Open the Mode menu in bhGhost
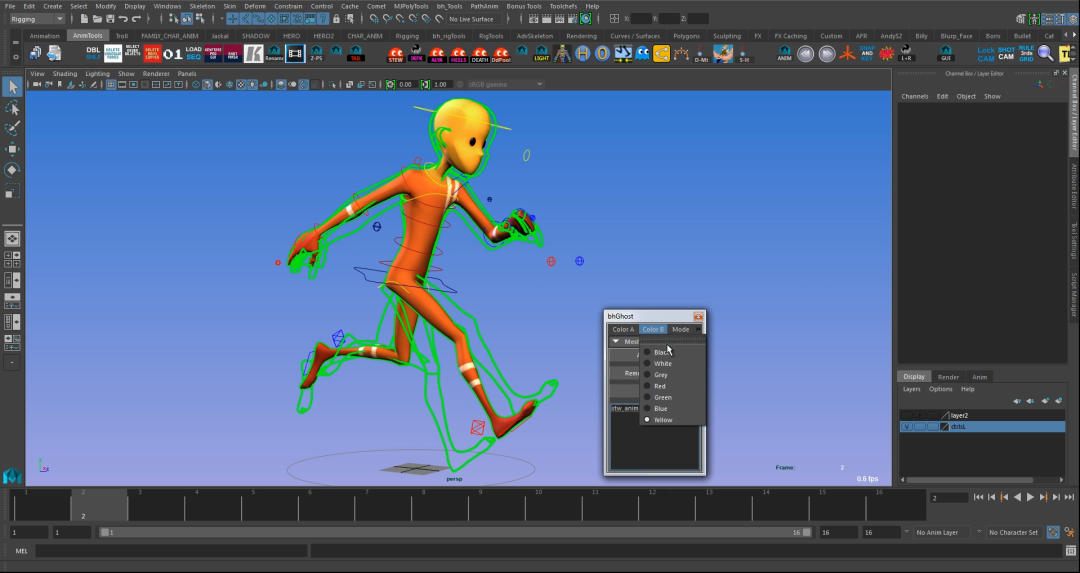The image size is (1080, 573). click(x=680, y=329)
